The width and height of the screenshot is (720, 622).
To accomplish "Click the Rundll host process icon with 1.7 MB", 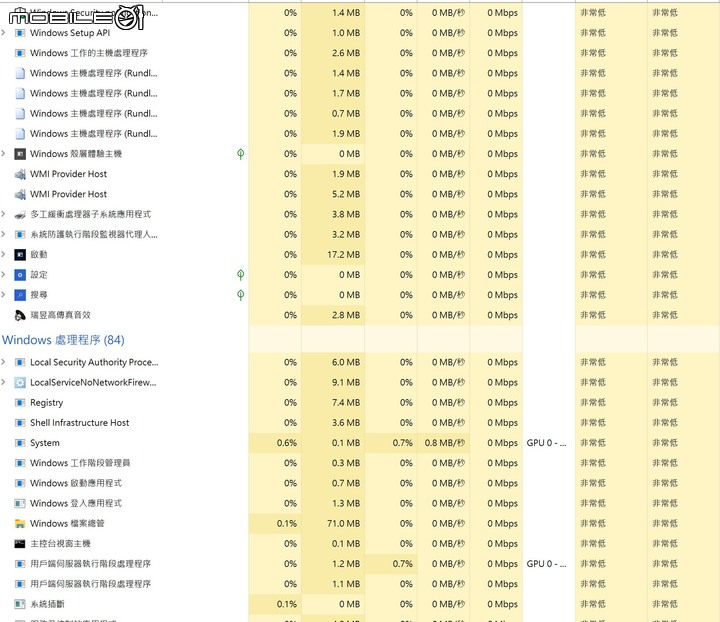I will coord(20,93).
